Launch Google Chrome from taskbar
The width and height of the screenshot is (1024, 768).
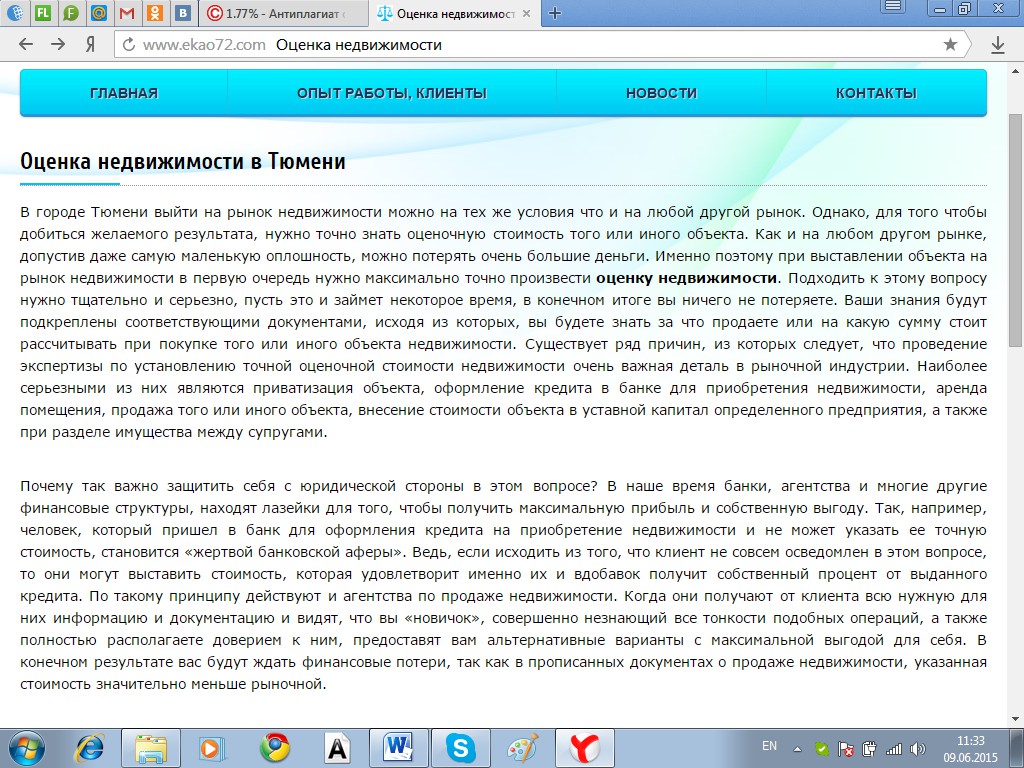point(274,748)
